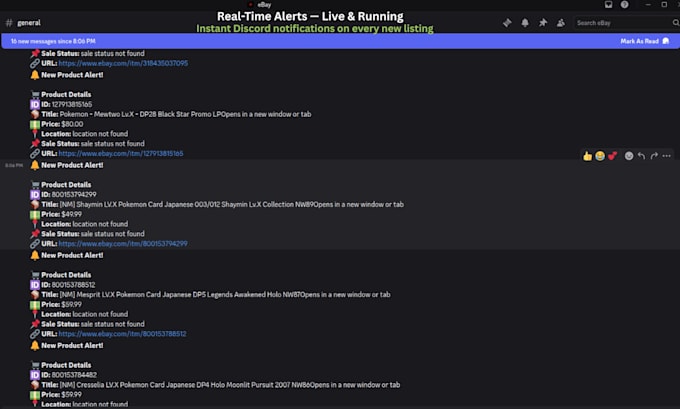Open eBay link ending 800153788512
This screenshot has height=409, width=680.
pos(122,334)
